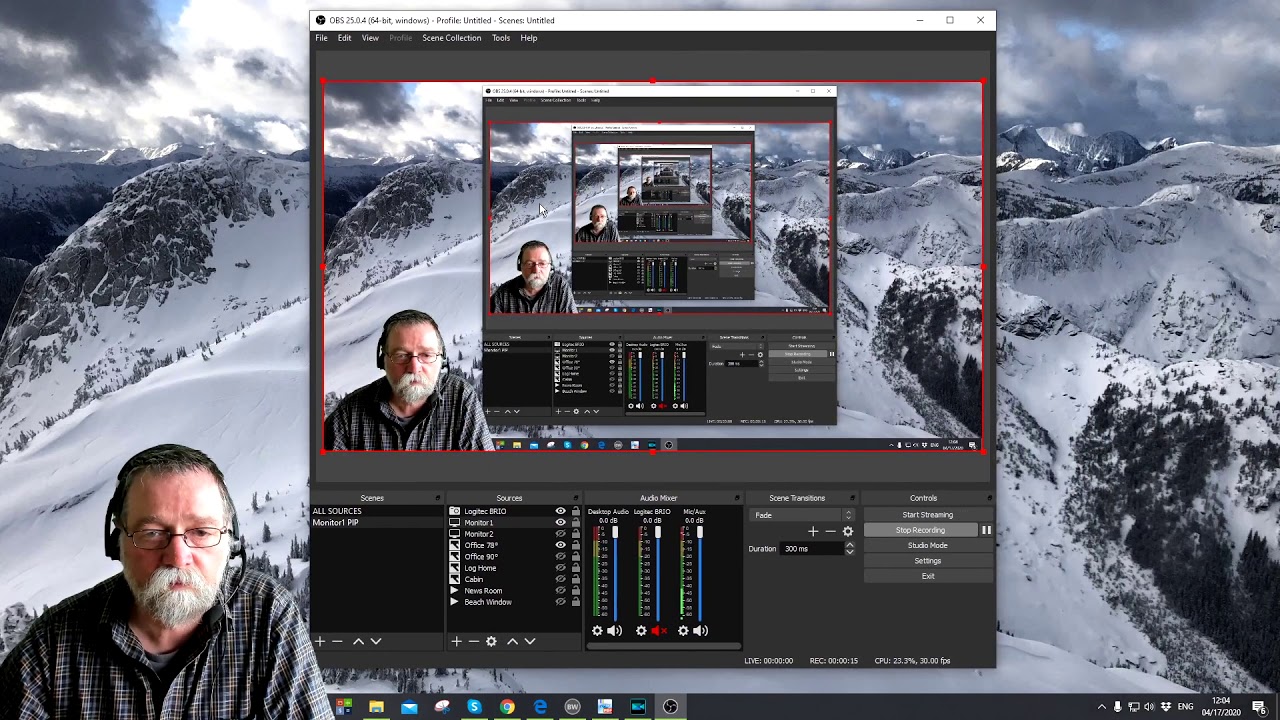Show hidden system tray icons chevron
The width and height of the screenshot is (1280, 720).
1102,707
